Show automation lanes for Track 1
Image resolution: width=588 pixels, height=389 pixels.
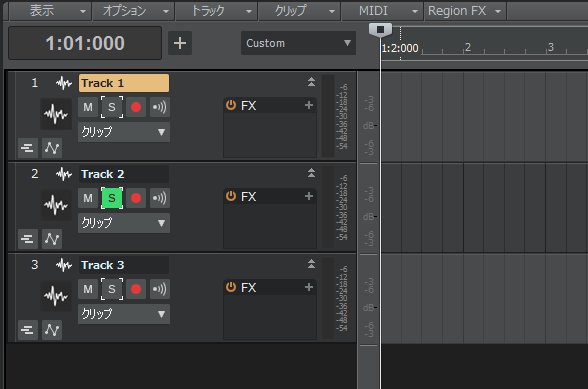click(52, 148)
